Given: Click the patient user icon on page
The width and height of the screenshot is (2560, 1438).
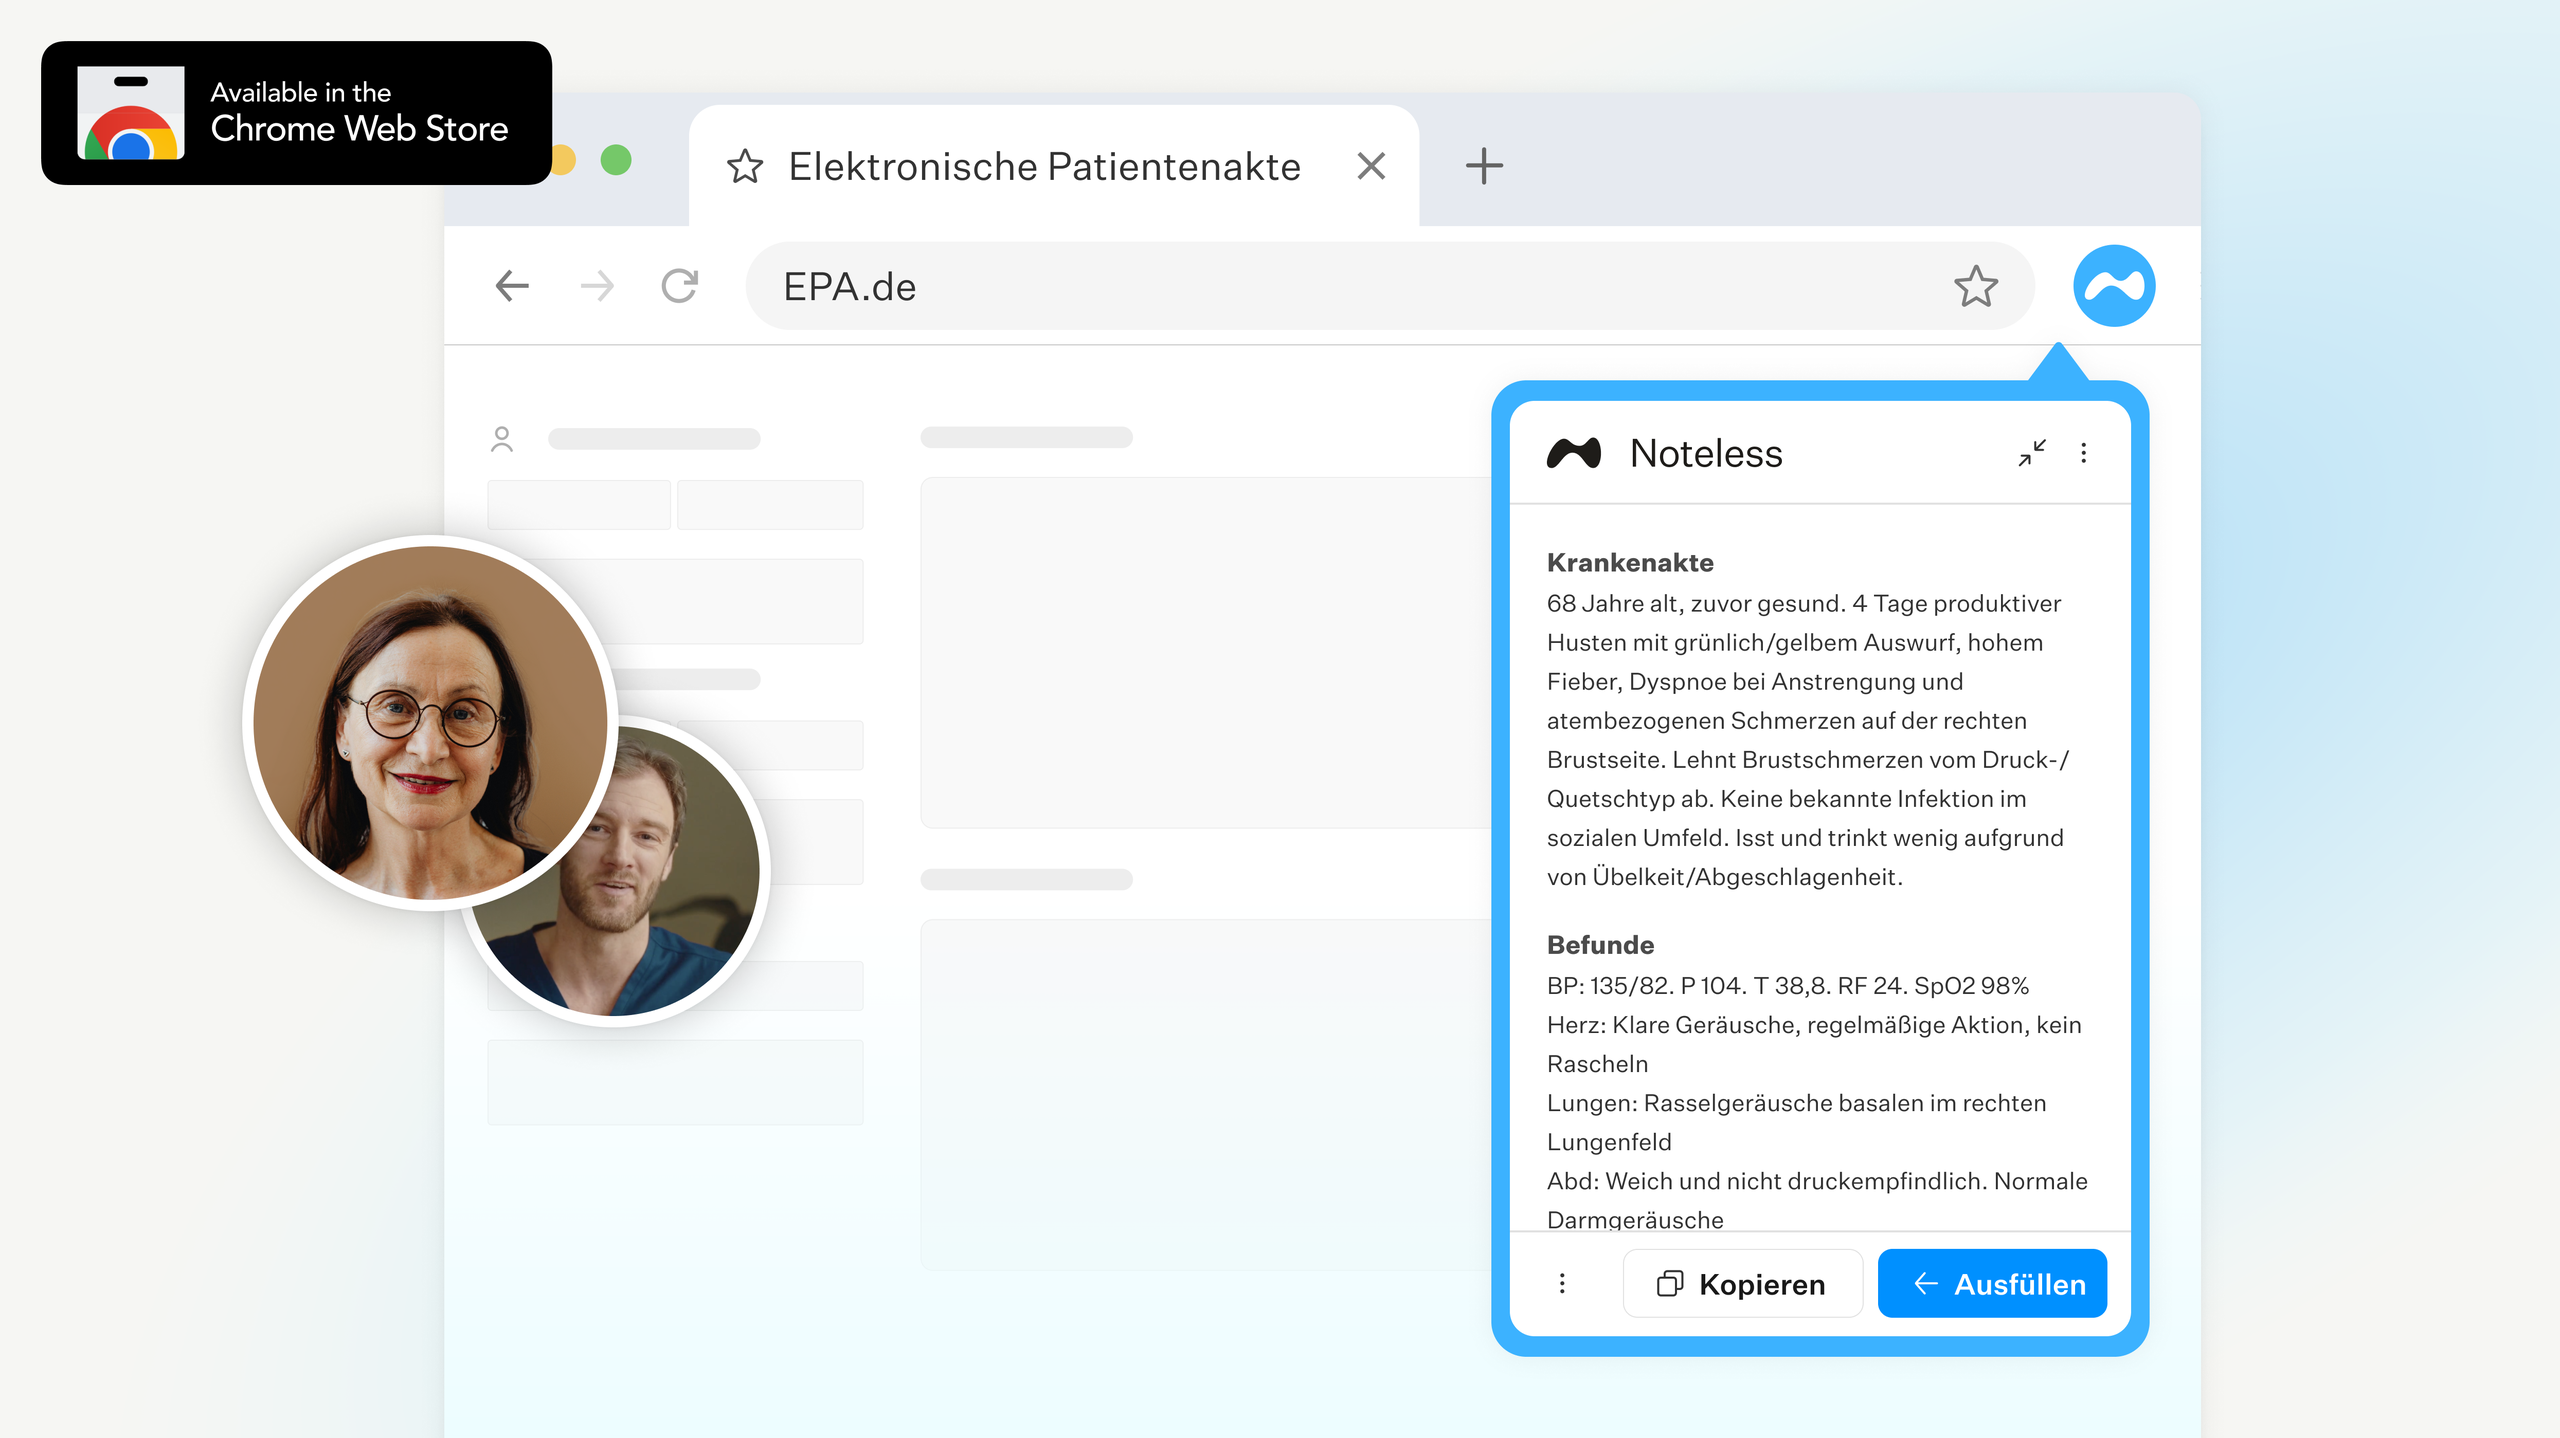Looking at the screenshot, I should click(x=502, y=439).
